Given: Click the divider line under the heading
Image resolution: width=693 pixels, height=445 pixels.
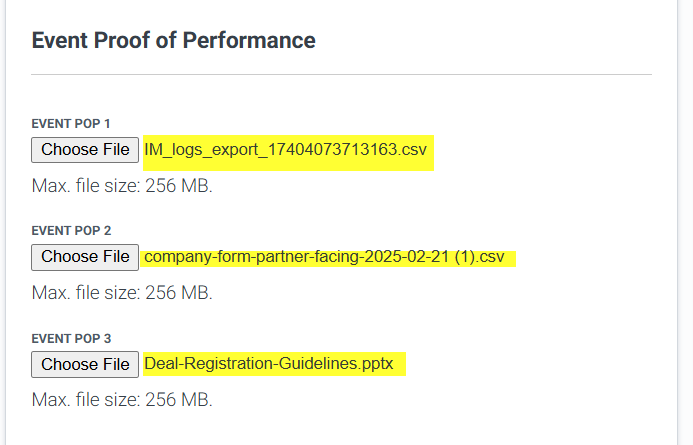Looking at the screenshot, I should 341,74.
